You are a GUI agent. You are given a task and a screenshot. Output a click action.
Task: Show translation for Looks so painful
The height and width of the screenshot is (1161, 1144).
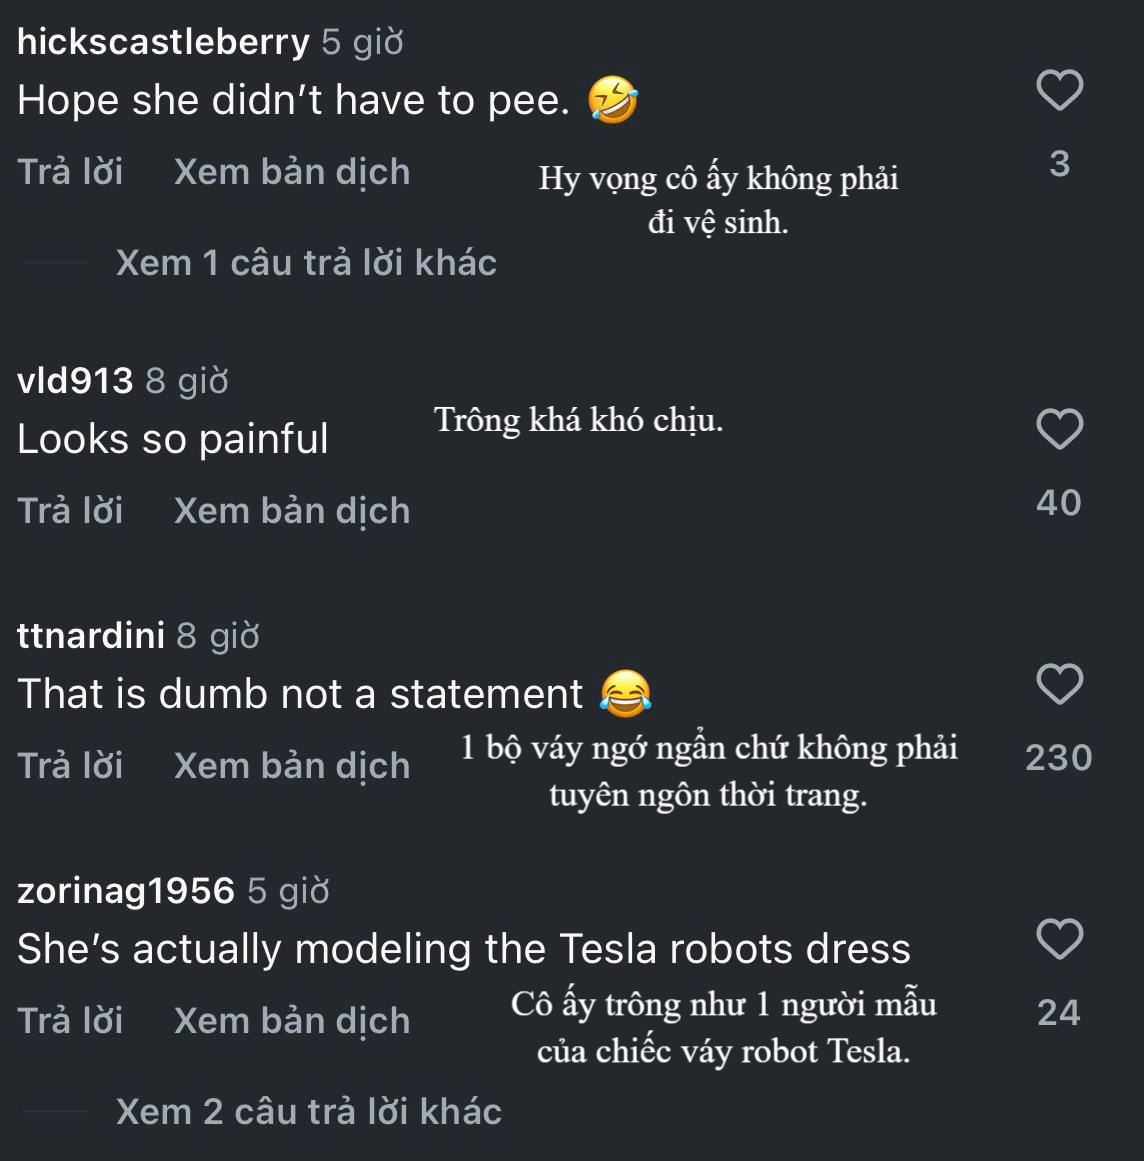pyautogui.click(x=292, y=511)
